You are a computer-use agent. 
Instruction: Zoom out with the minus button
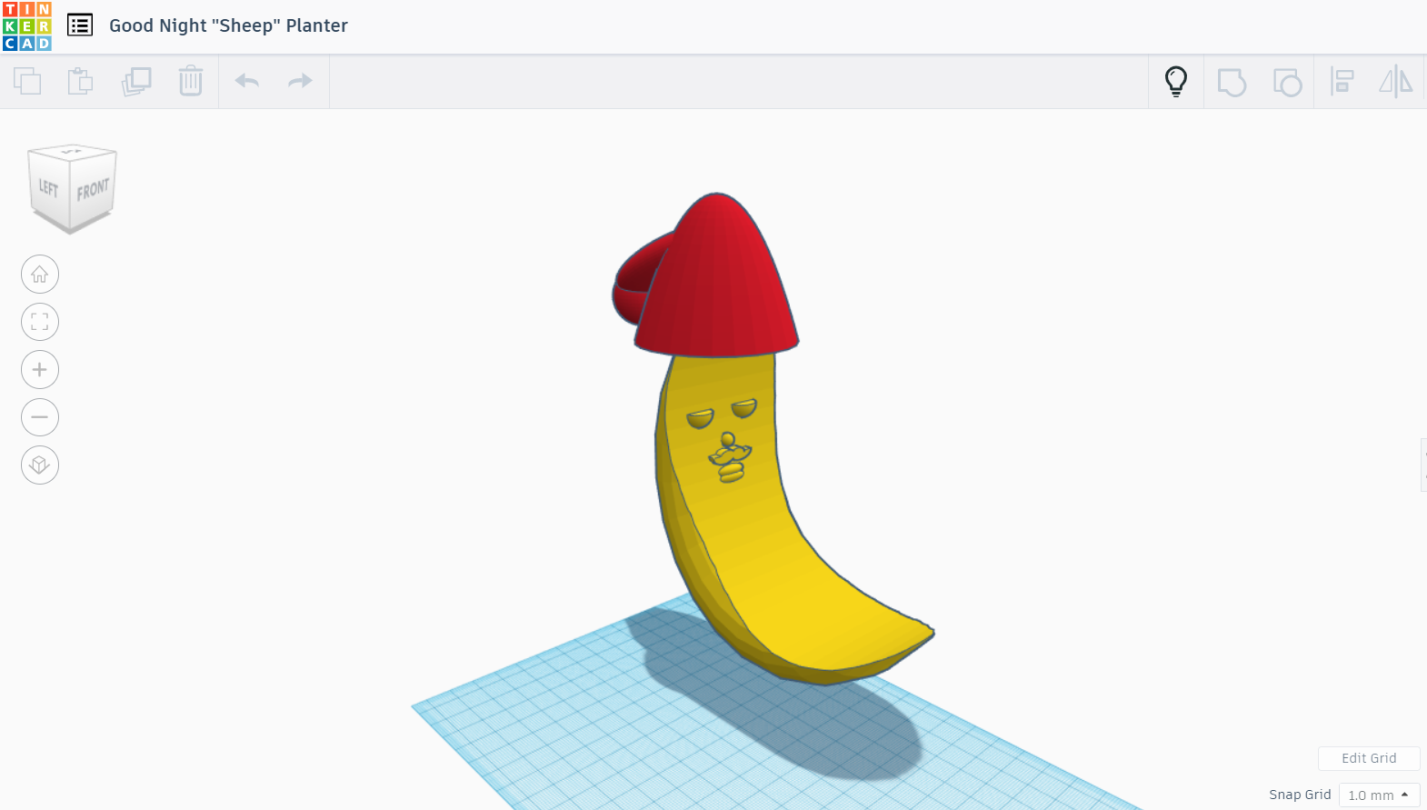(x=40, y=417)
